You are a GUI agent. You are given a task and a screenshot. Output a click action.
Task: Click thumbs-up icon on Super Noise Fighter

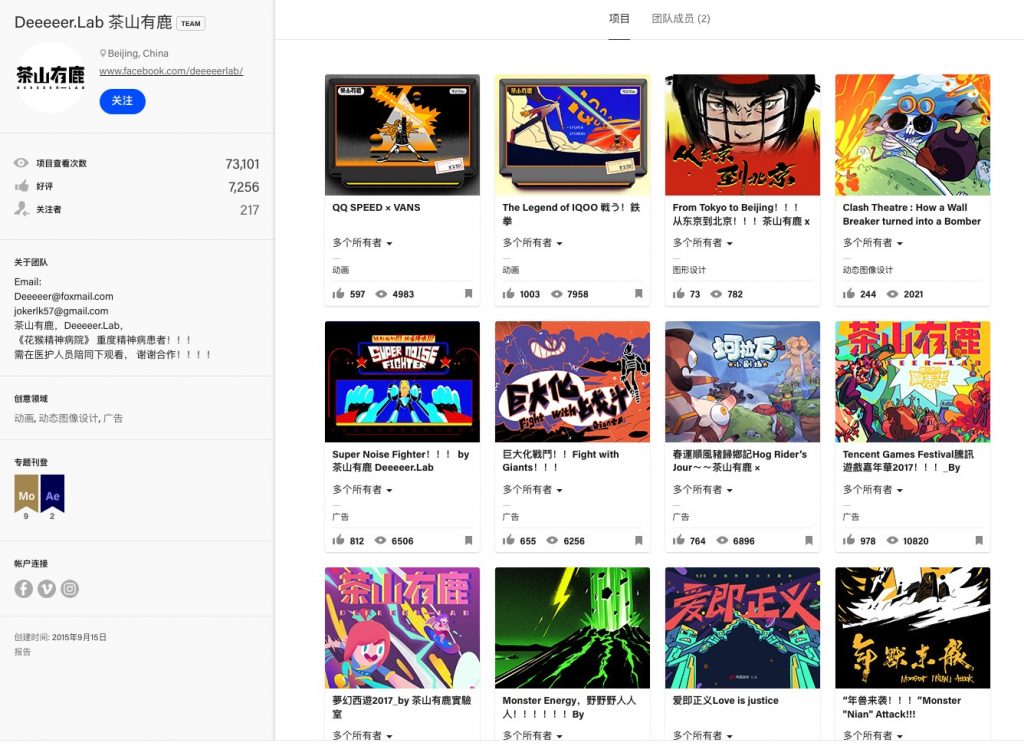(x=338, y=540)
